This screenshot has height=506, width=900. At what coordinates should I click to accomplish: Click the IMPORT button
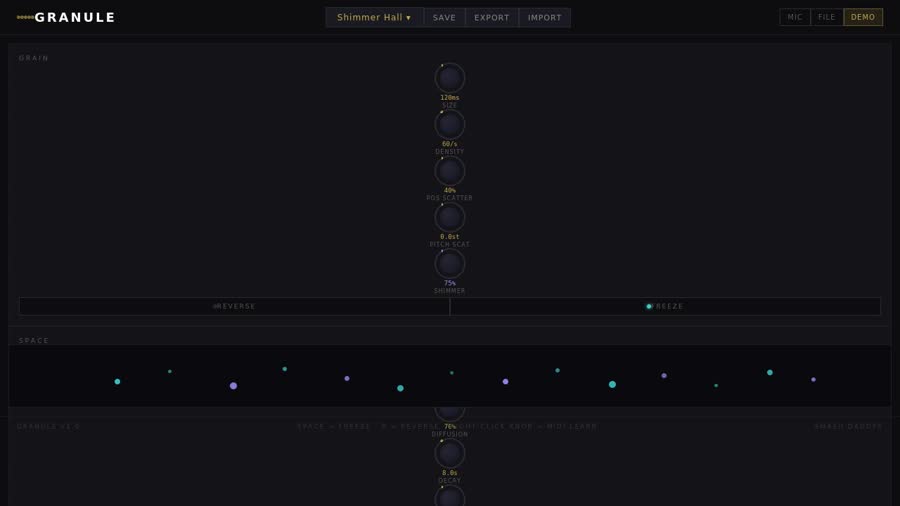click(545, 17)
